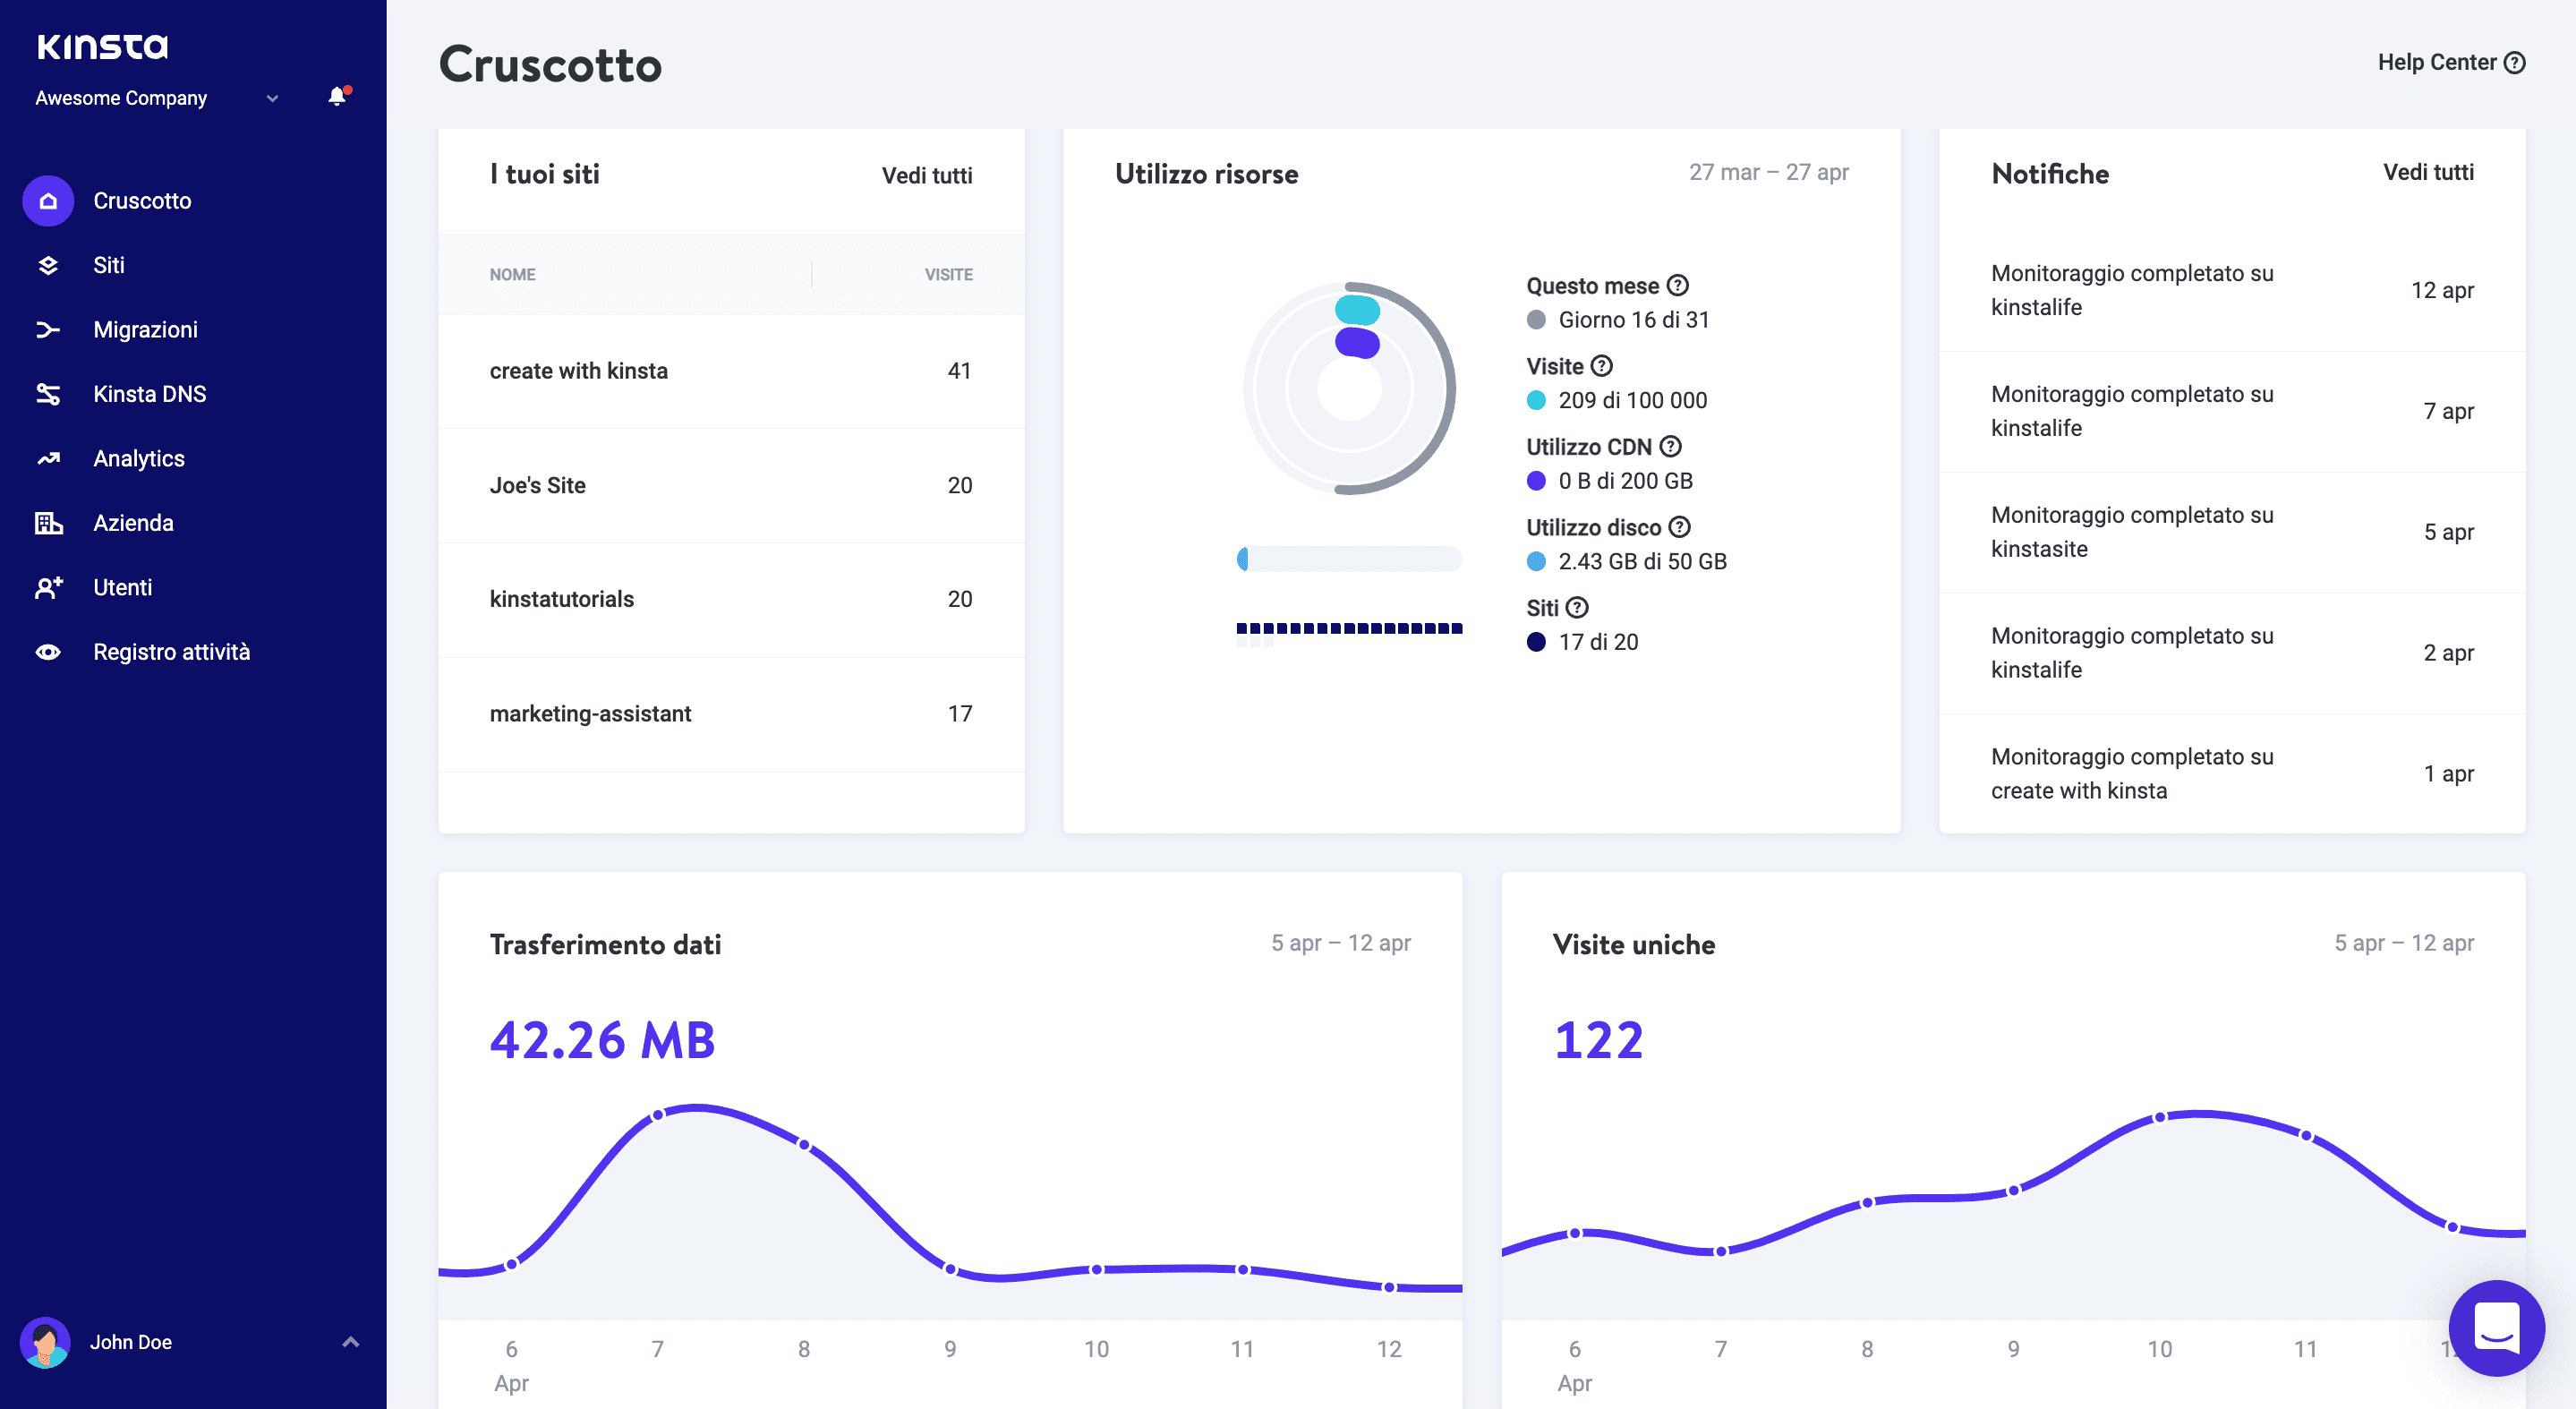This screenshot has height=1409, width=2576.
Task: Open the notifications bell icon
Action: pos(337,97)
